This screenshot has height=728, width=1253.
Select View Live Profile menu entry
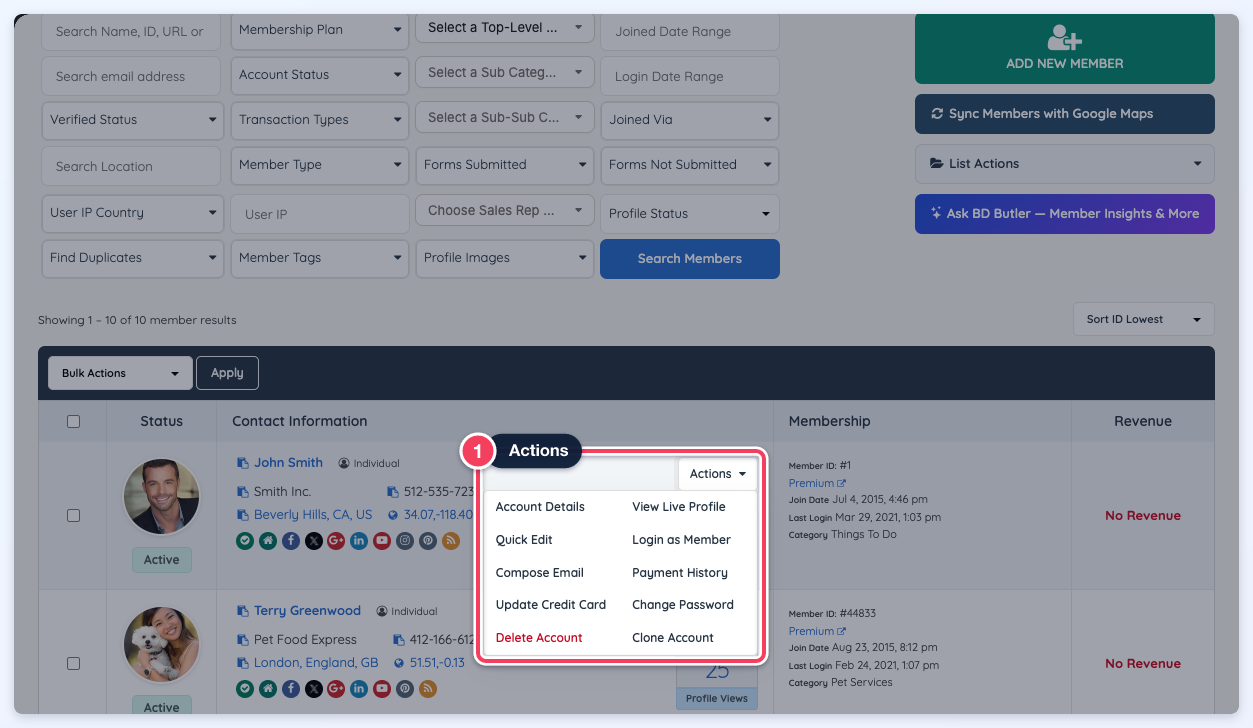tap(679, 507)
